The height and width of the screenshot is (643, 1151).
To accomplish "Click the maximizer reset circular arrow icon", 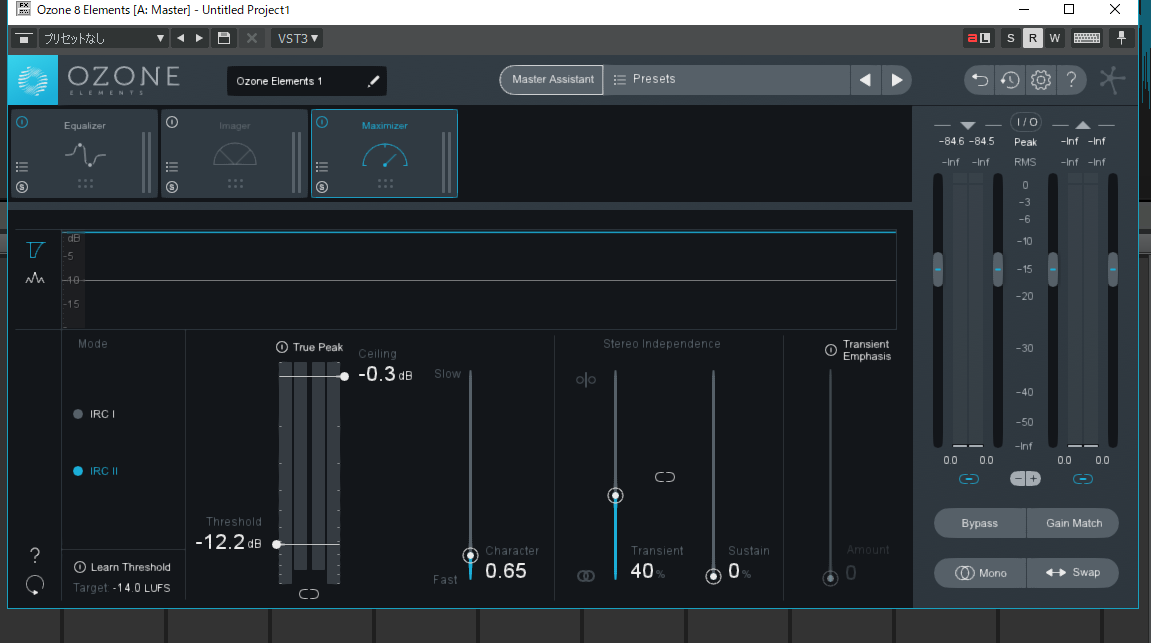I will point(35,586).
